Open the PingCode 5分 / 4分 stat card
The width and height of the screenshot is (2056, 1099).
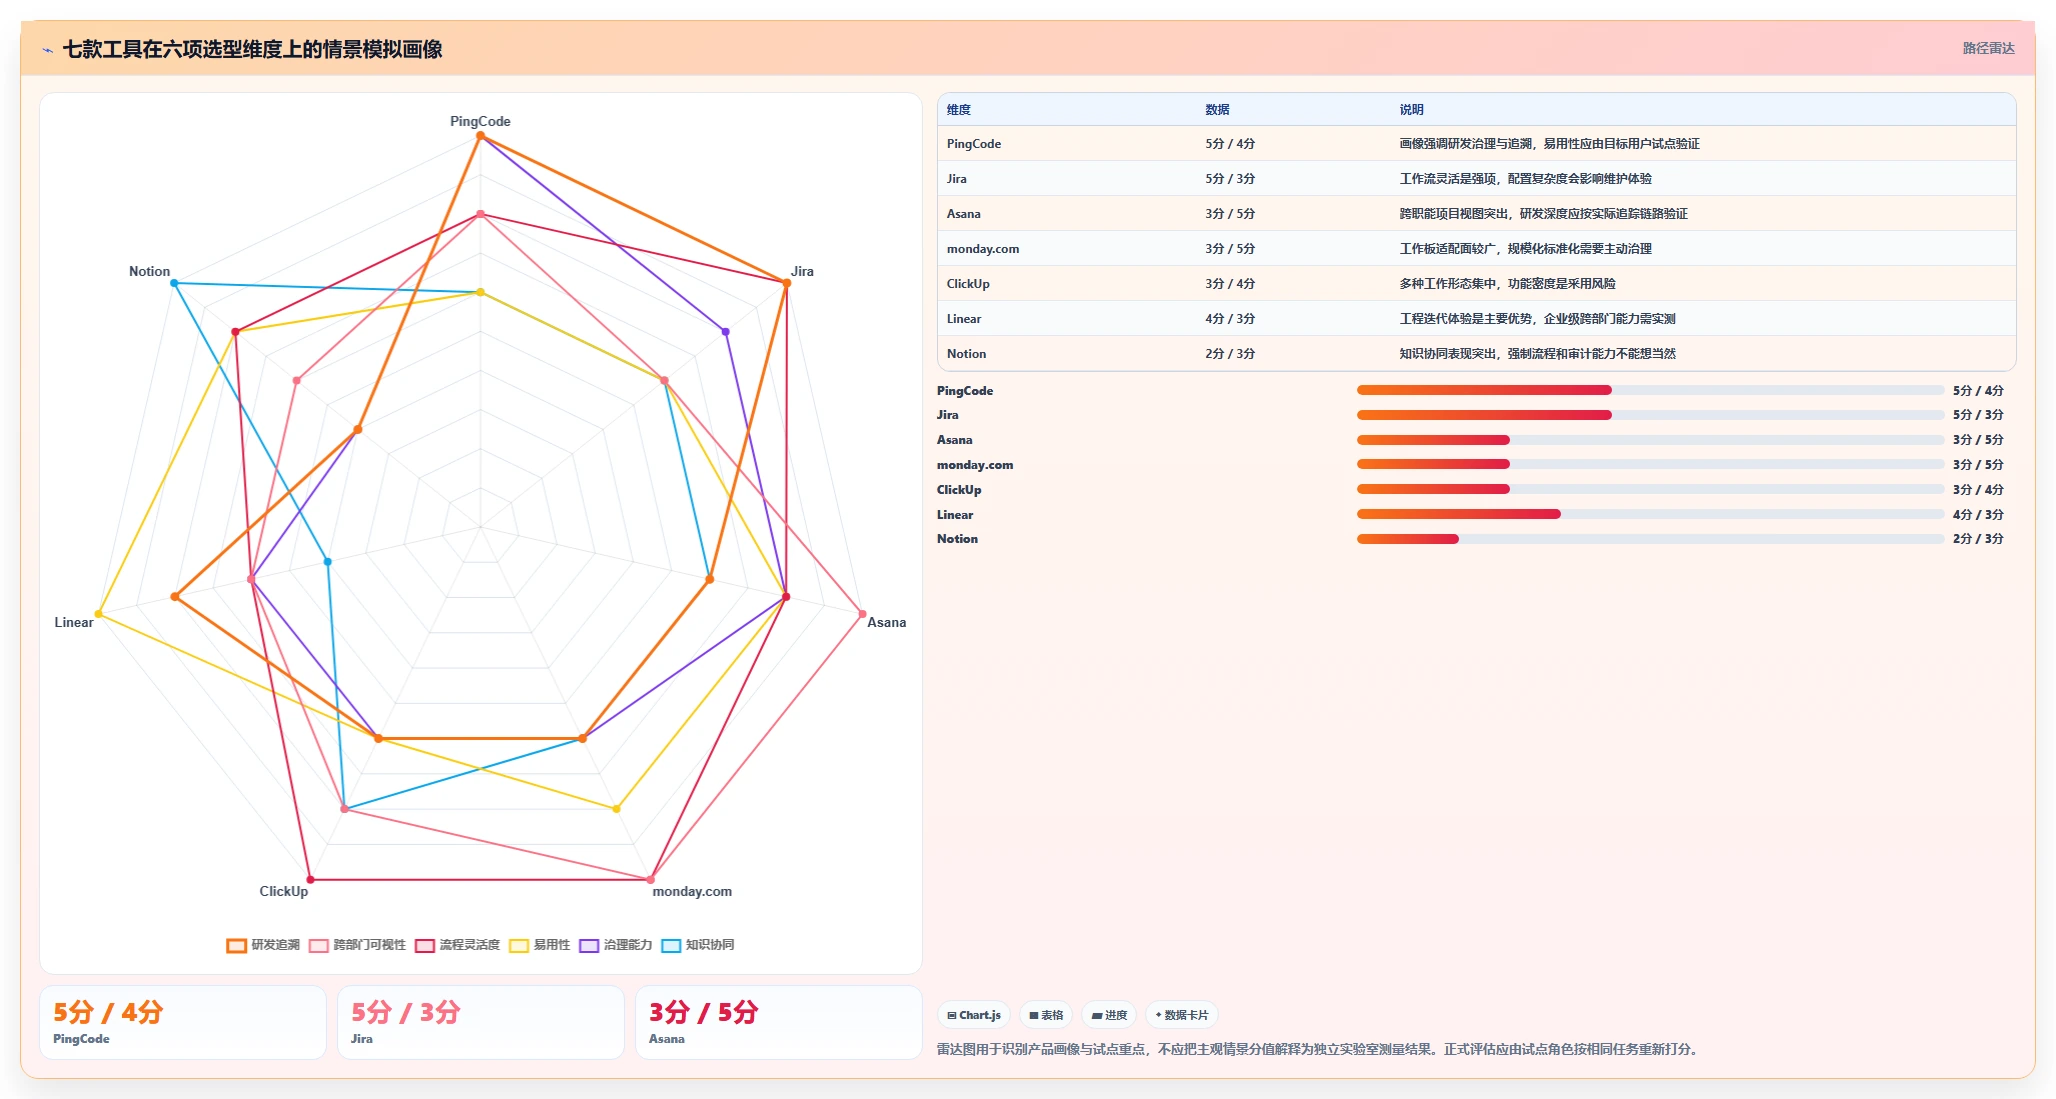[183, 1022]
